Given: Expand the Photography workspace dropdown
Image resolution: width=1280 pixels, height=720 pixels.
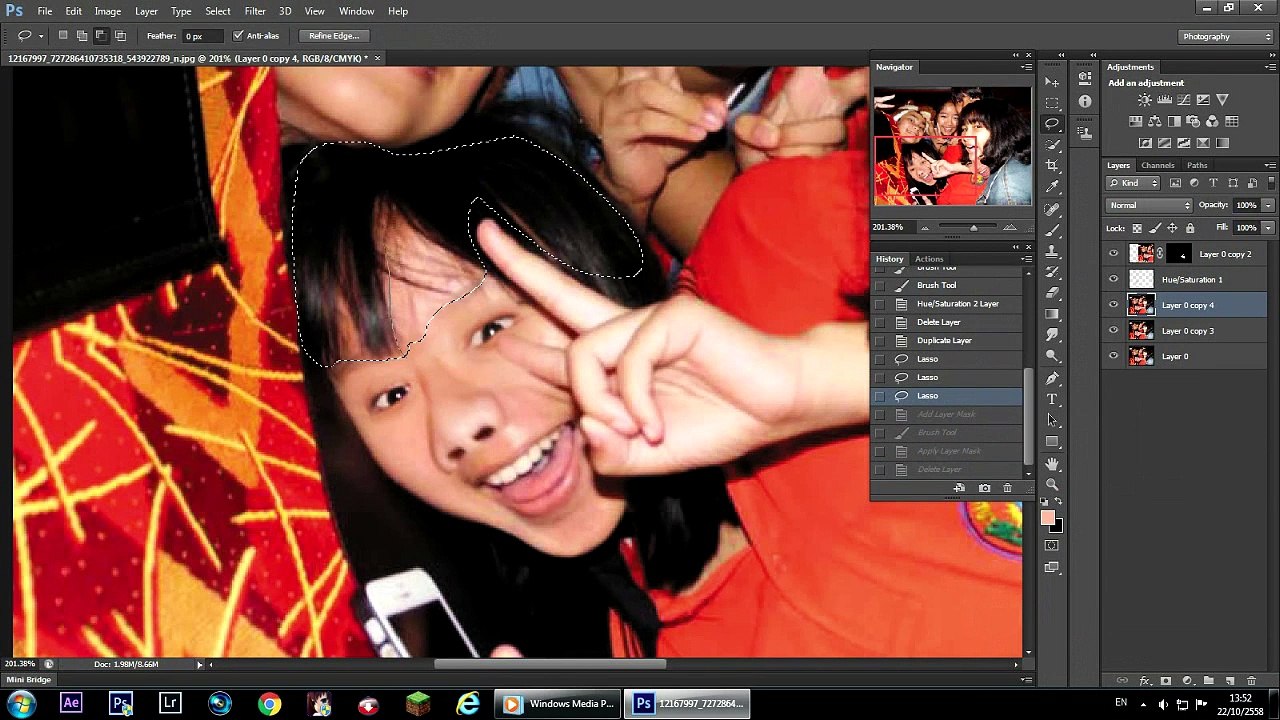Looking at the screenshot, I should 1225,36.
